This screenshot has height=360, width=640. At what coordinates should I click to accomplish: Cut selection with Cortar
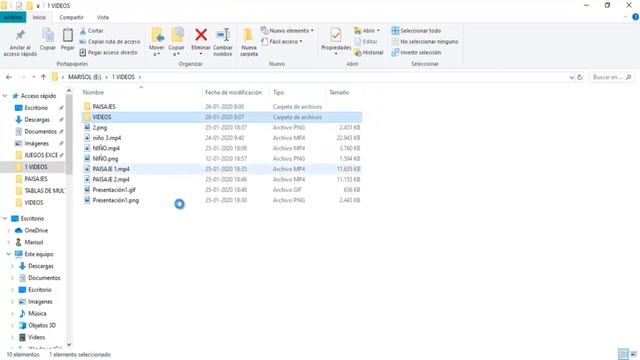92,31
